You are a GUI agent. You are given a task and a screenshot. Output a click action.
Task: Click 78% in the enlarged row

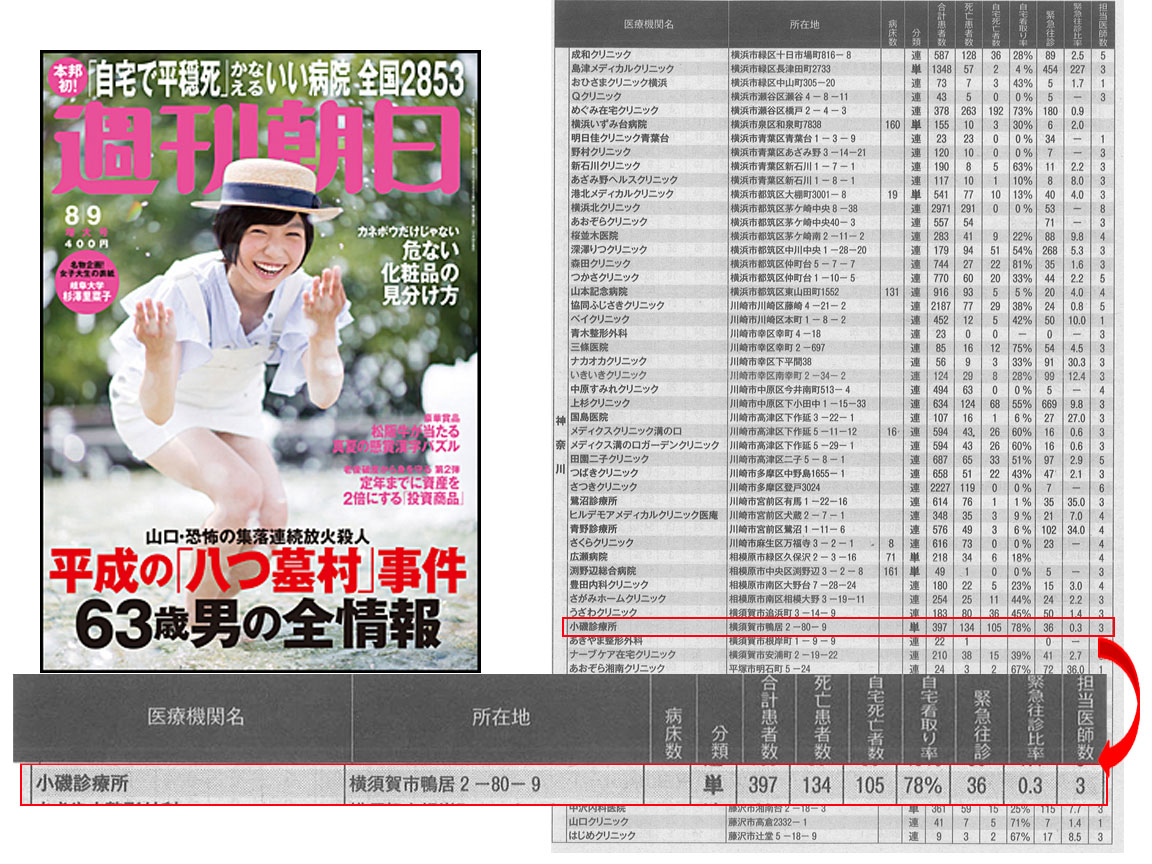[923, 785]
